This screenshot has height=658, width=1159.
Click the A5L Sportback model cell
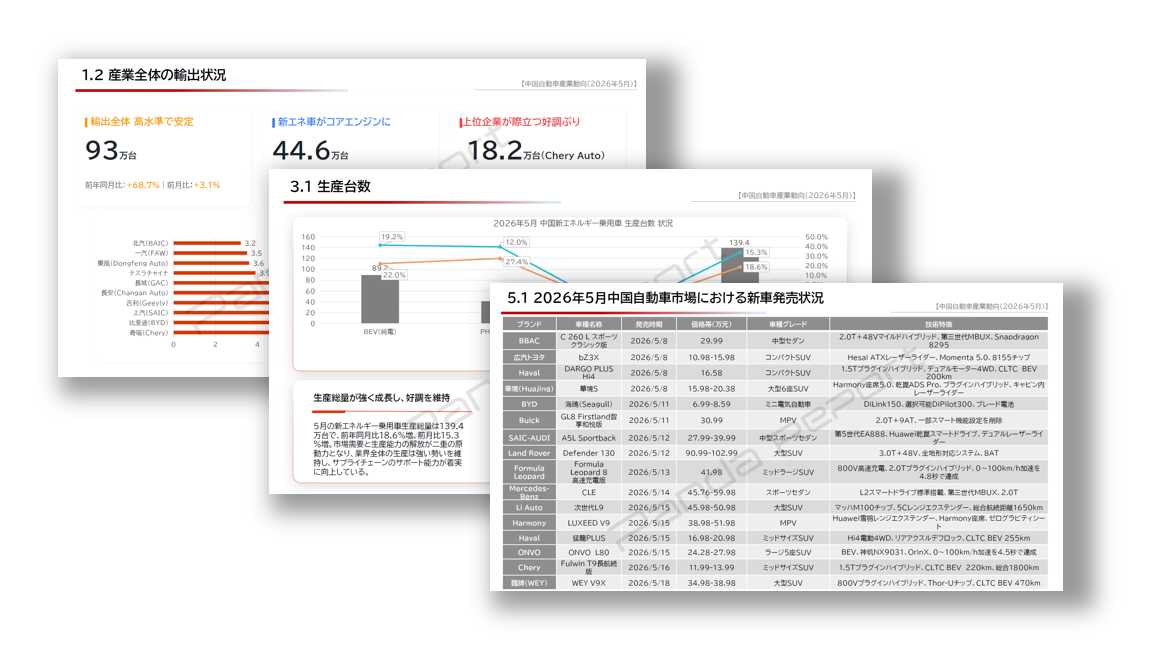click(588, 438)
